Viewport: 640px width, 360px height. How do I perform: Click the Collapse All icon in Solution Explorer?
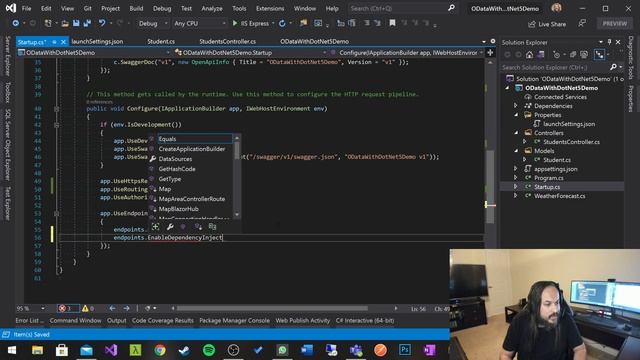[573, 55]
